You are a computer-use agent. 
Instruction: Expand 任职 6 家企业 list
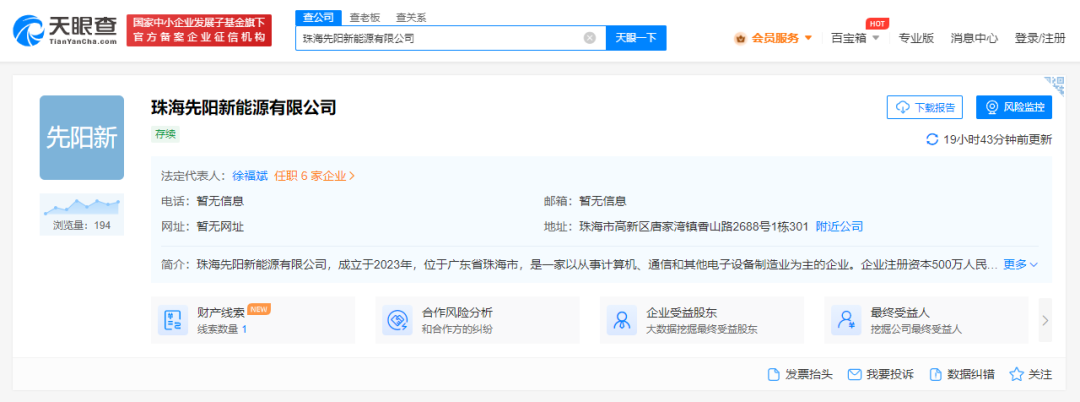pos(315,176)
